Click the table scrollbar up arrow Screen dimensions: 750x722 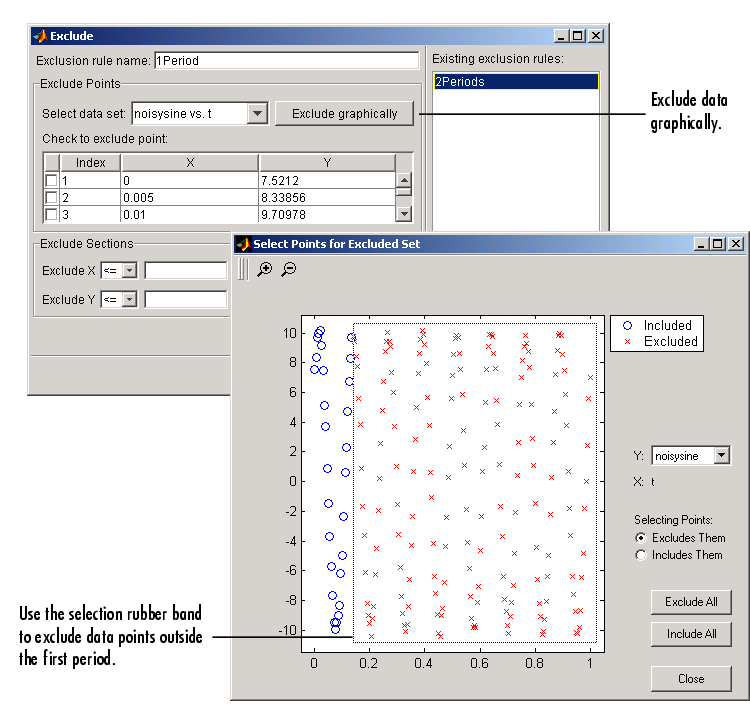[x=404, y=180]
